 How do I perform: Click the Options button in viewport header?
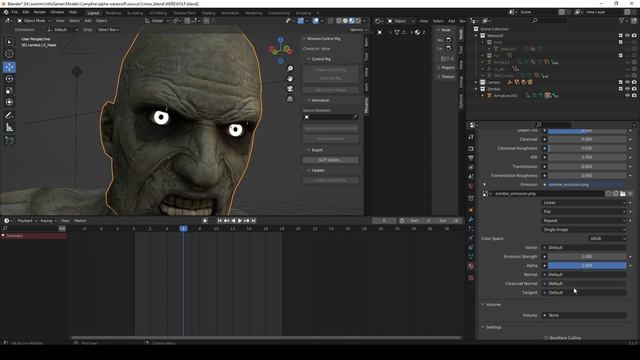358,30
